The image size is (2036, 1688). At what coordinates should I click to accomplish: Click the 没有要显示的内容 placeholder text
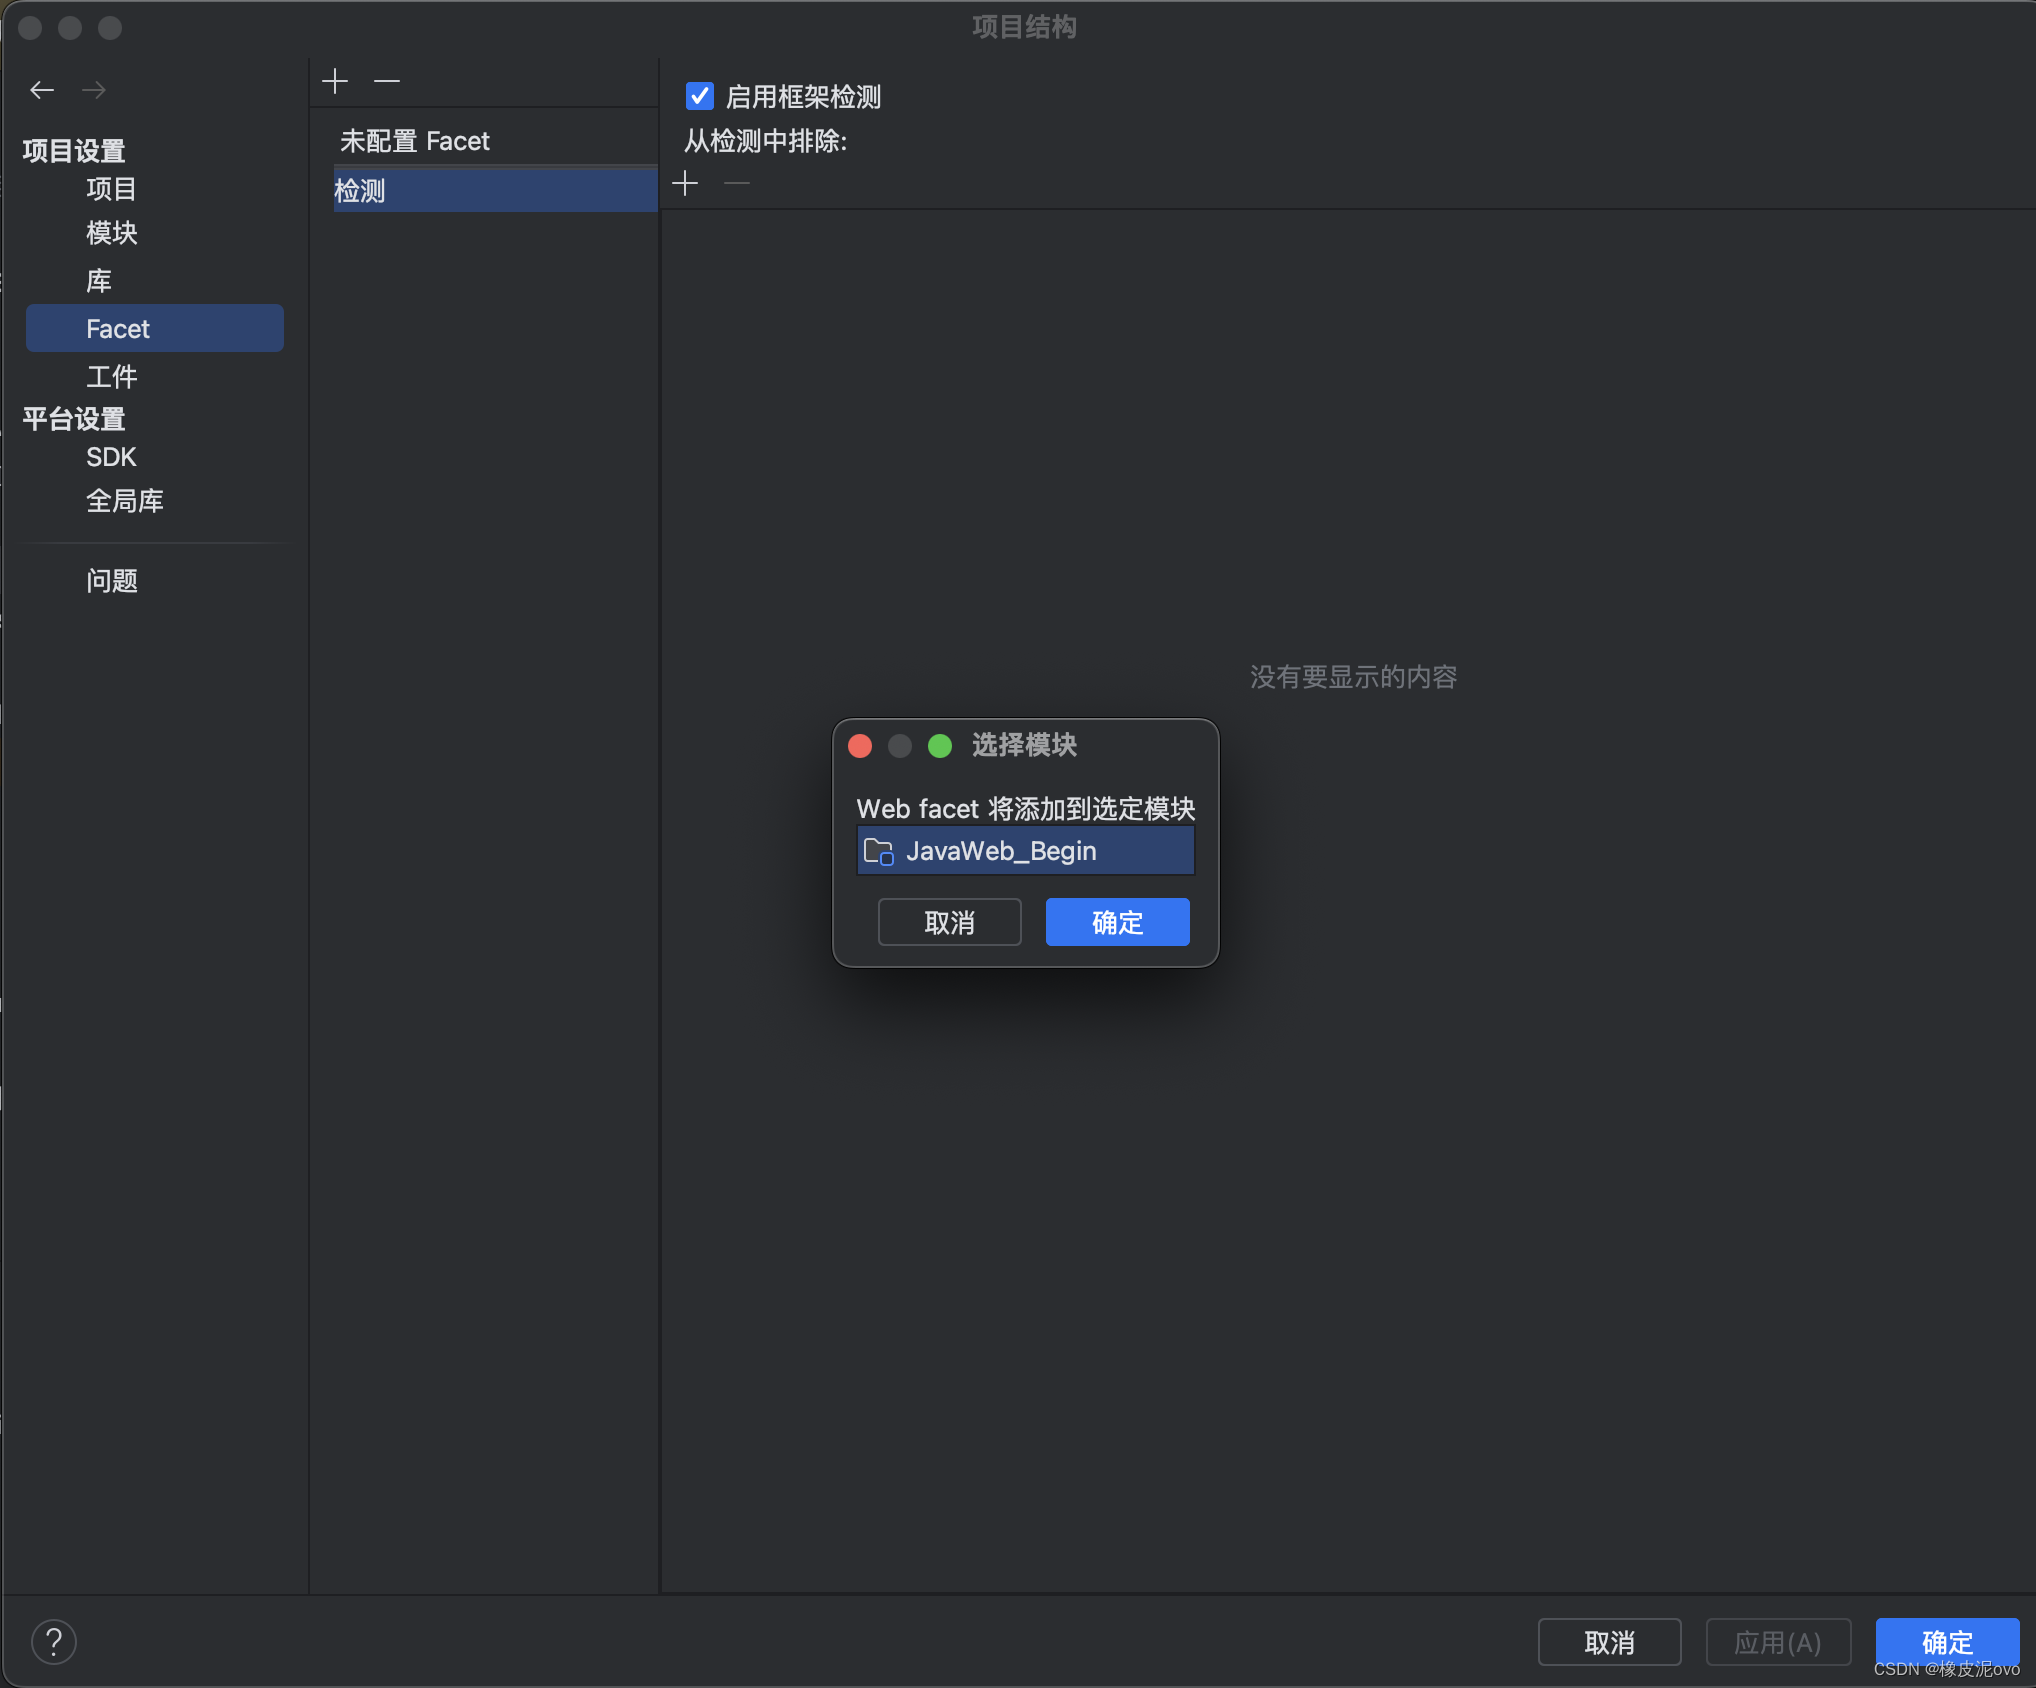(x=1353, y=677)
